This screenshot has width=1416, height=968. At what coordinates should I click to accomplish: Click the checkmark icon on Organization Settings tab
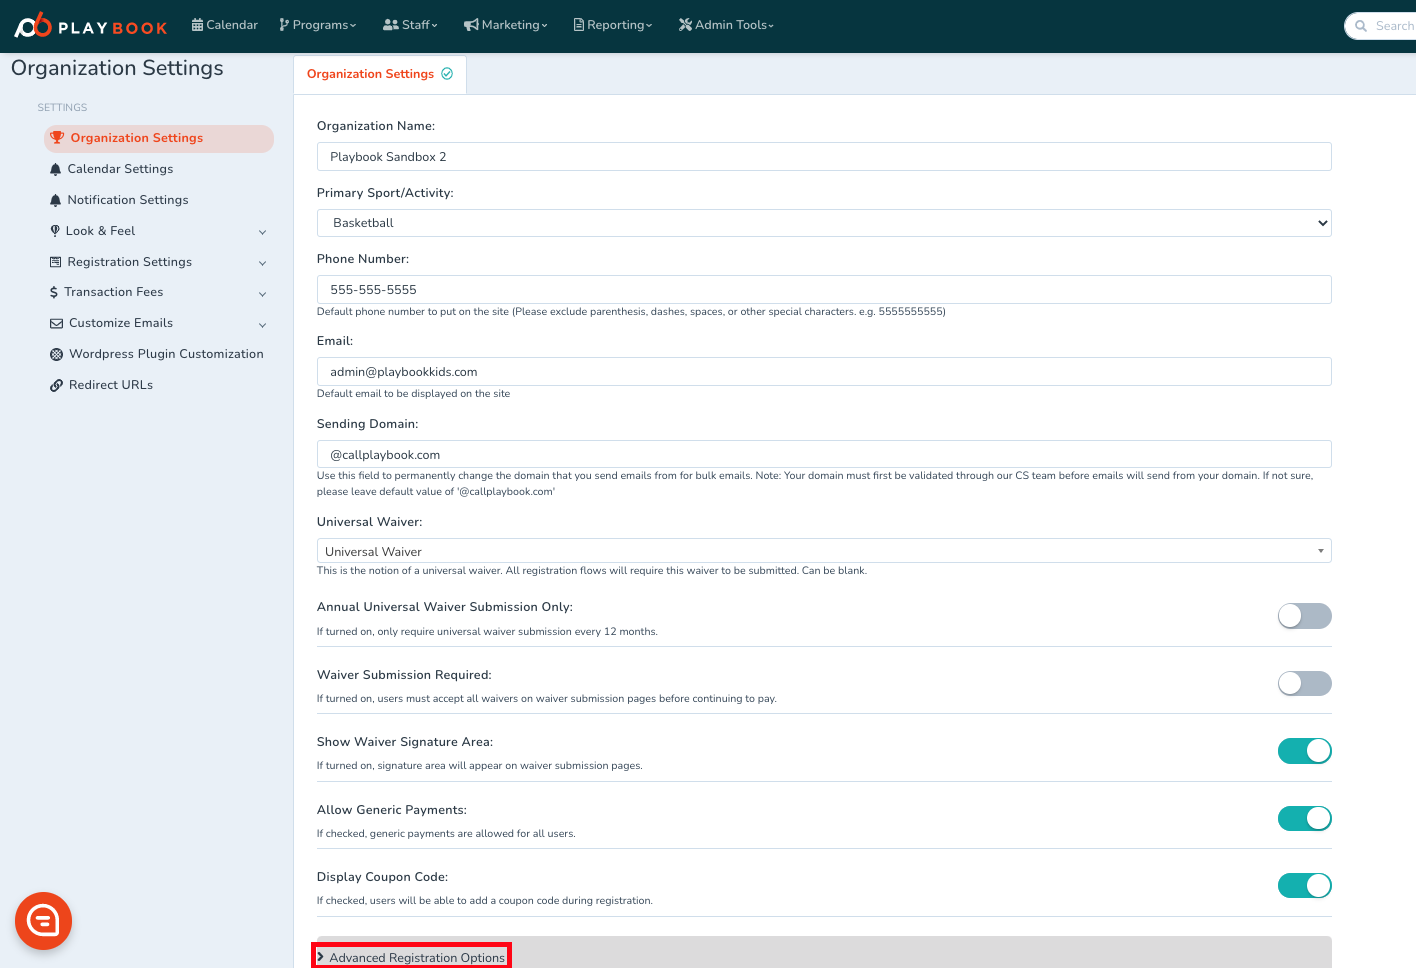pos(447,74)
